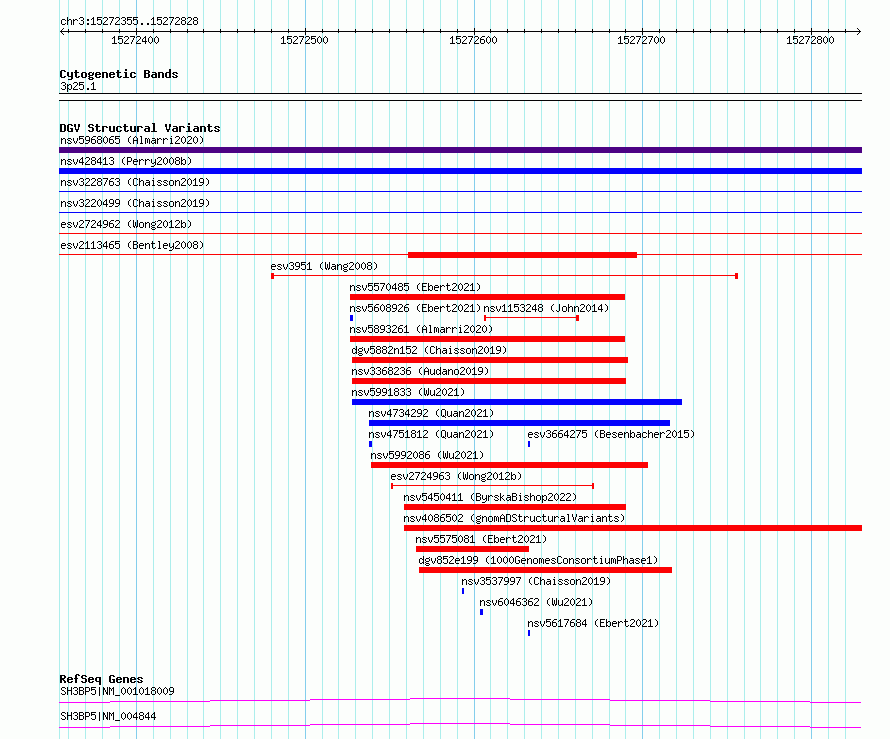Click the nsv3537997 (Chaisson2019) label

tap(536, 581)
